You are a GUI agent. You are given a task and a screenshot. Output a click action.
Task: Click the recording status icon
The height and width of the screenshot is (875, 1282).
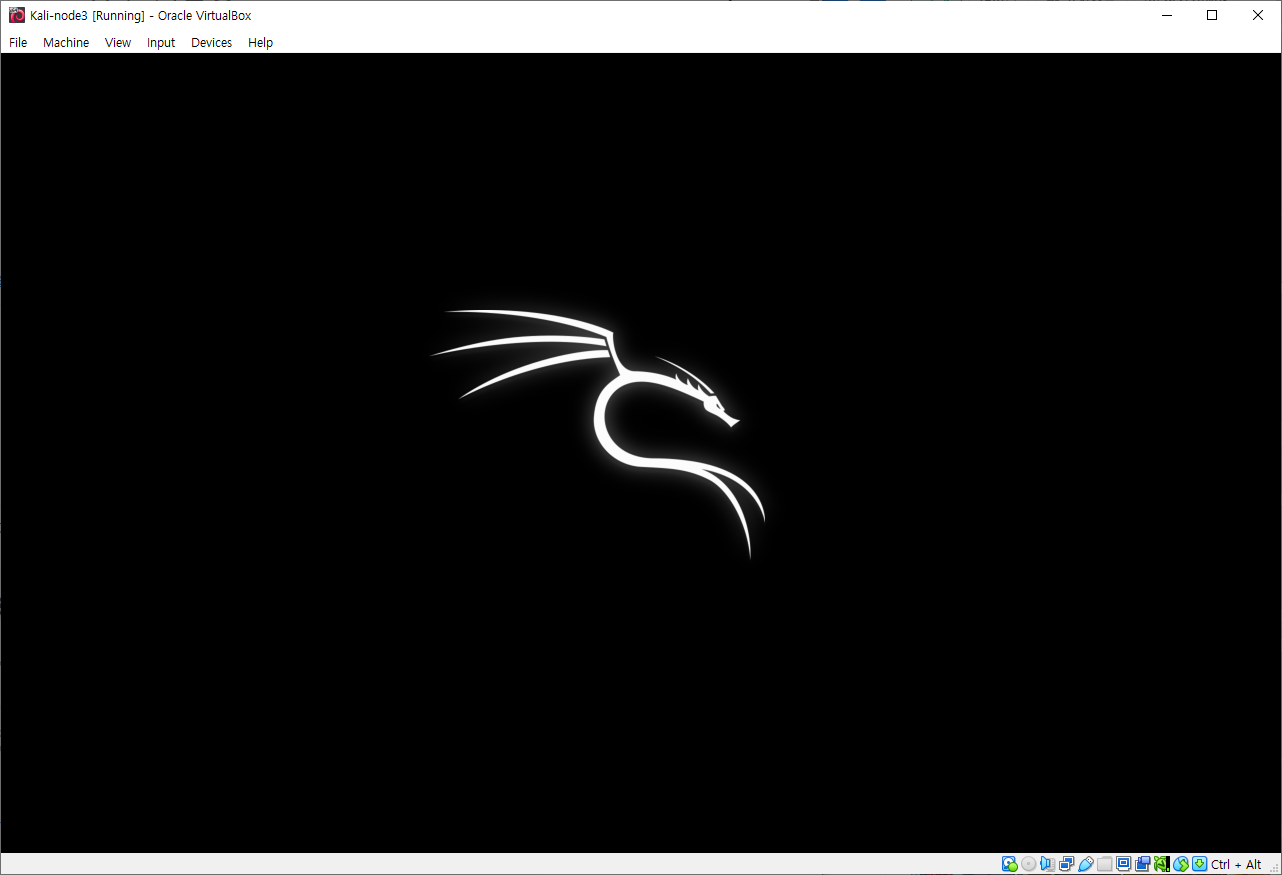click(1143, 864)
